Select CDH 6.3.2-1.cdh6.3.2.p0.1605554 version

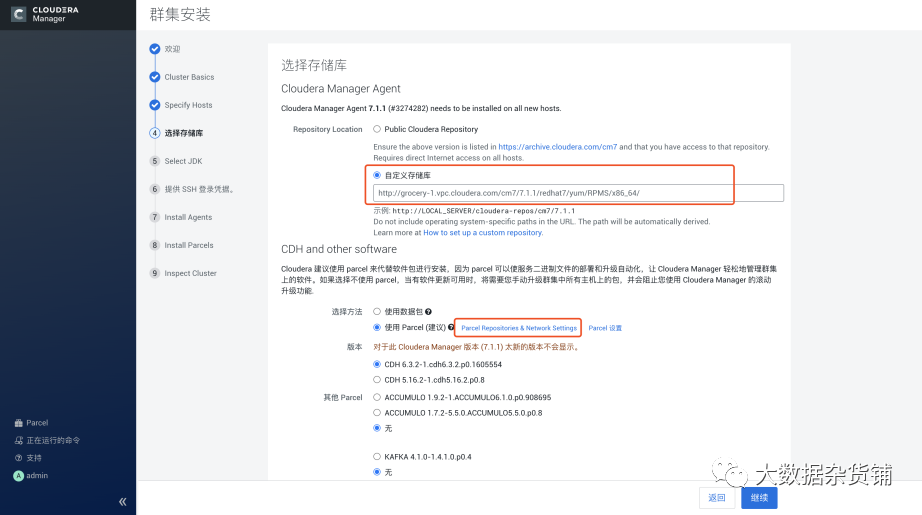tap(377, 364)
